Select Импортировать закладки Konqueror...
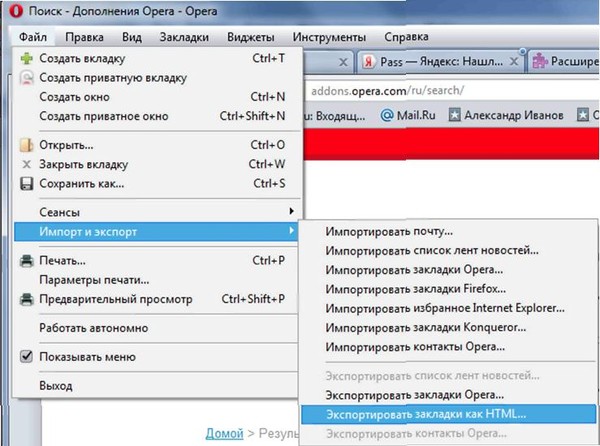This screenshot has height=446, width=600. point(448,328)
